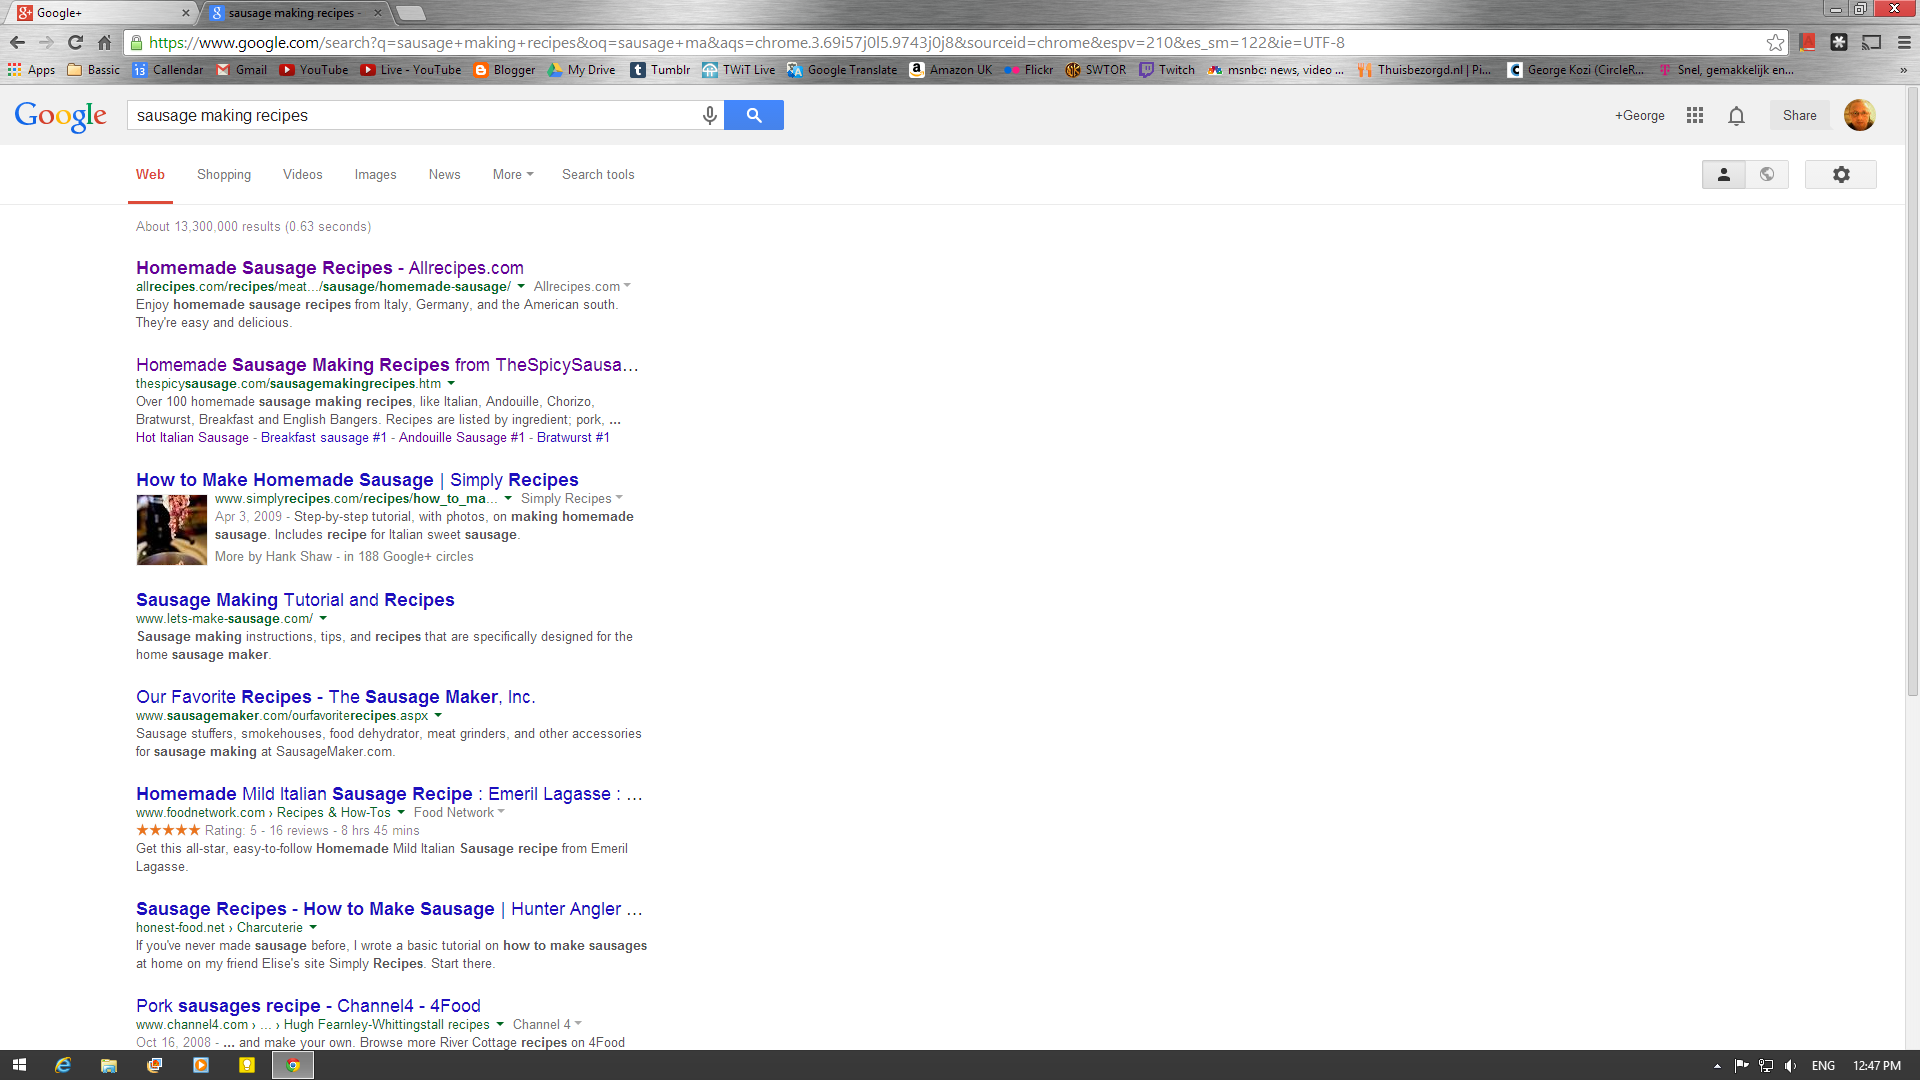Click the Internet Explorer taskbar icon
This screenshot has height=1080, width=1920.
coord(63,1065)
